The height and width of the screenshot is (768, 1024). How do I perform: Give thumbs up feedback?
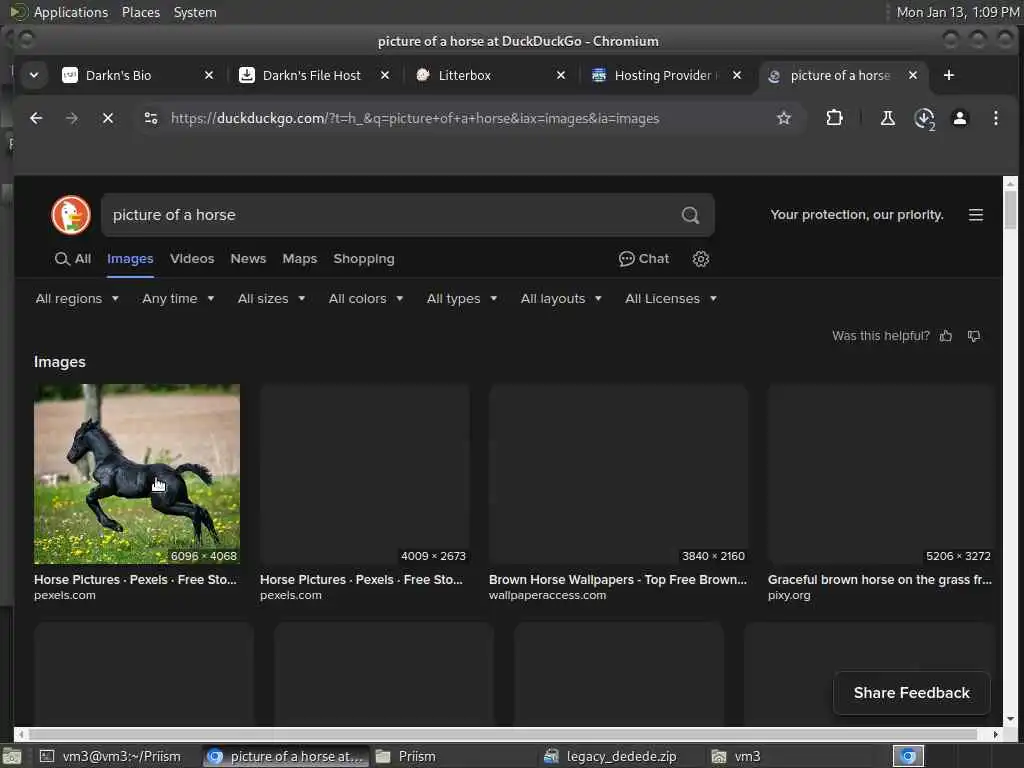click(x=946, y=336)
